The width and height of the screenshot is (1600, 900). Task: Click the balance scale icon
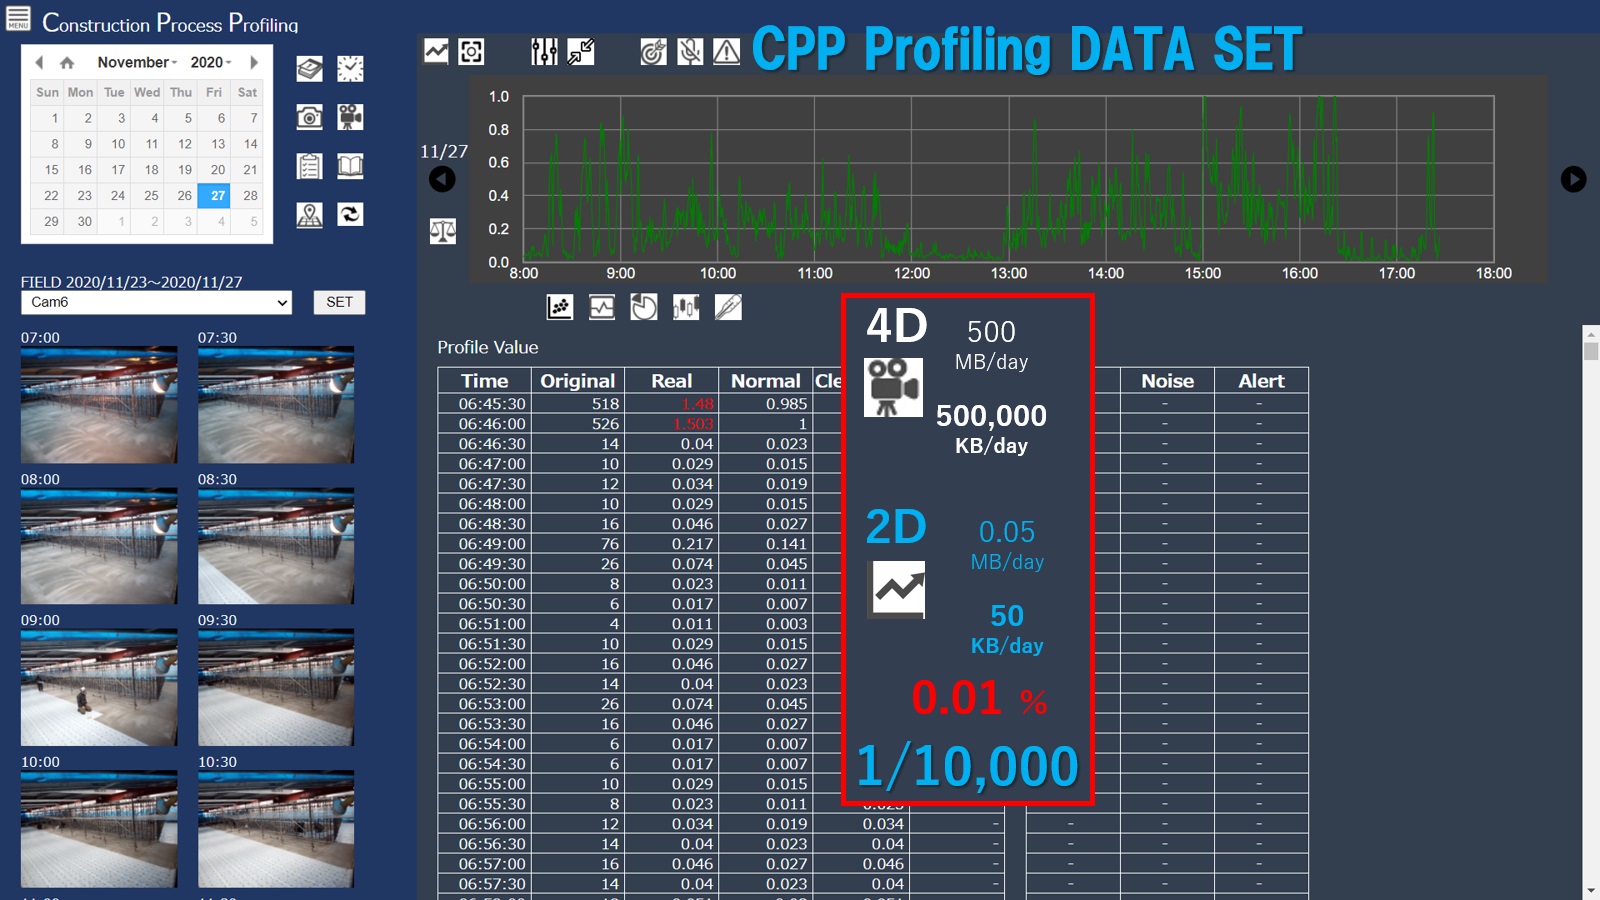point(442,231)
